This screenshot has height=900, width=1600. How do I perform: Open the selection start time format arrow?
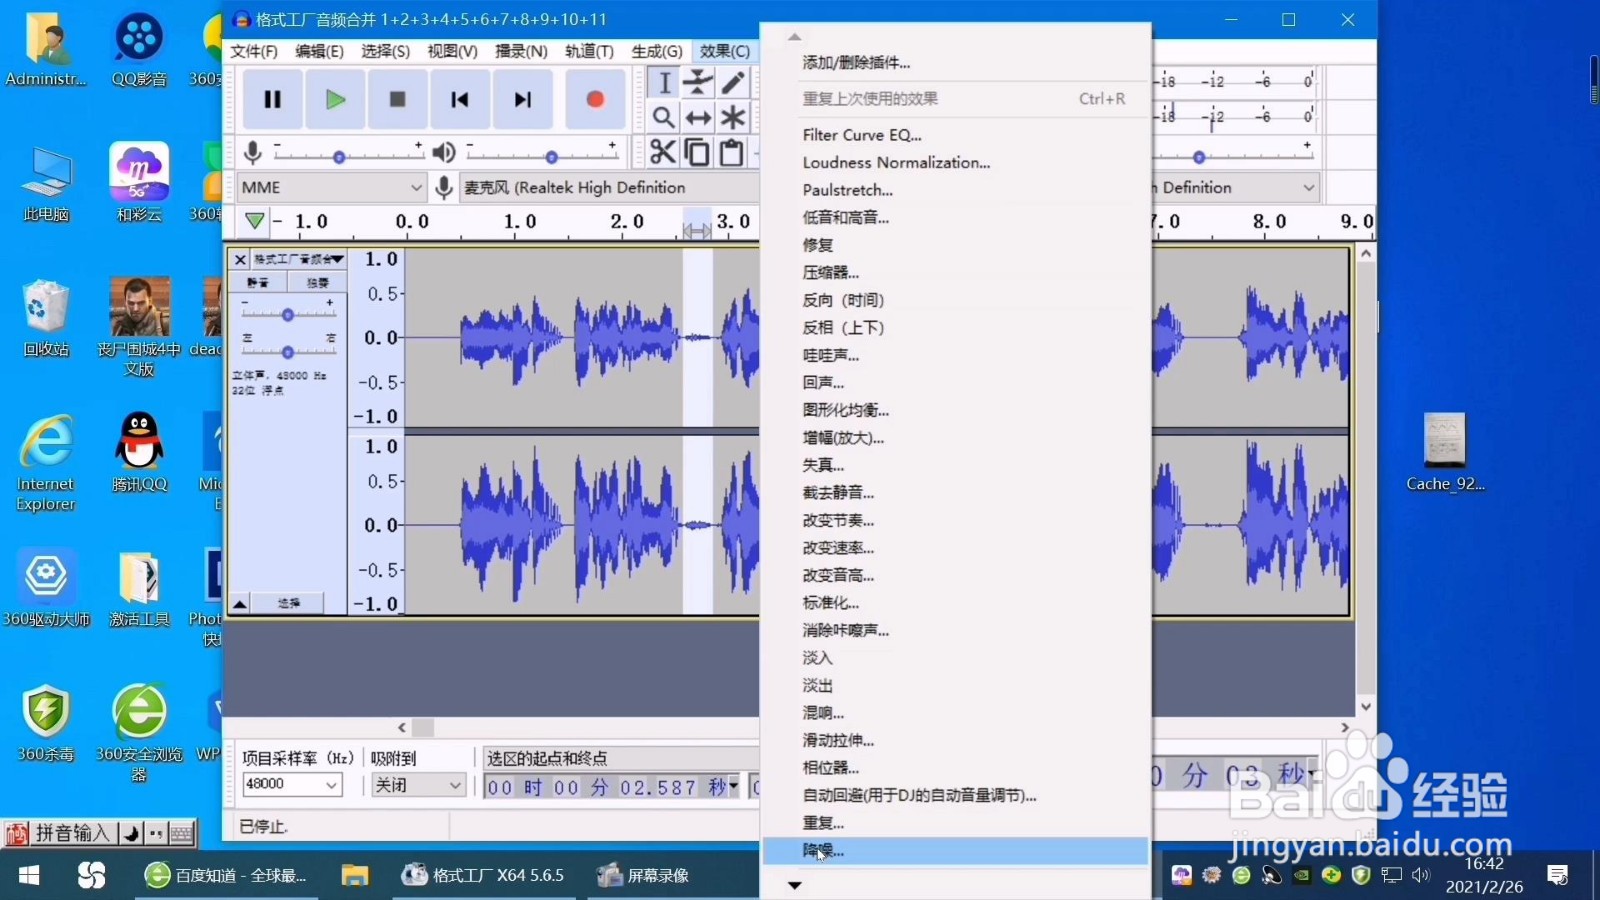[734, 785]
